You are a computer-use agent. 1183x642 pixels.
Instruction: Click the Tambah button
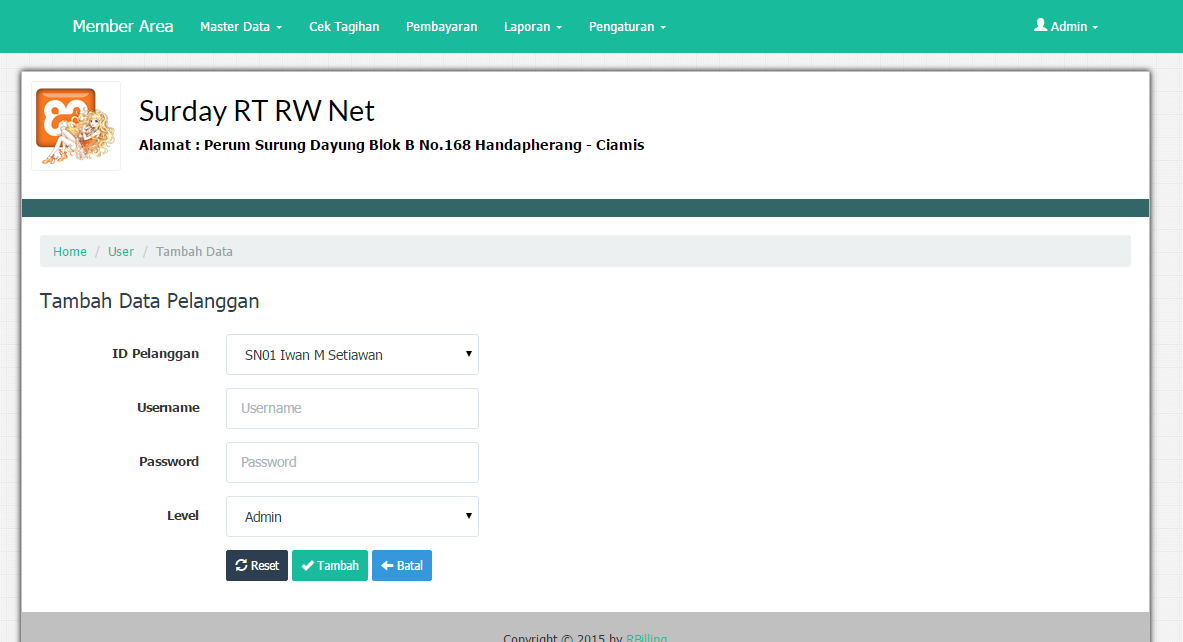coord(329,565)
